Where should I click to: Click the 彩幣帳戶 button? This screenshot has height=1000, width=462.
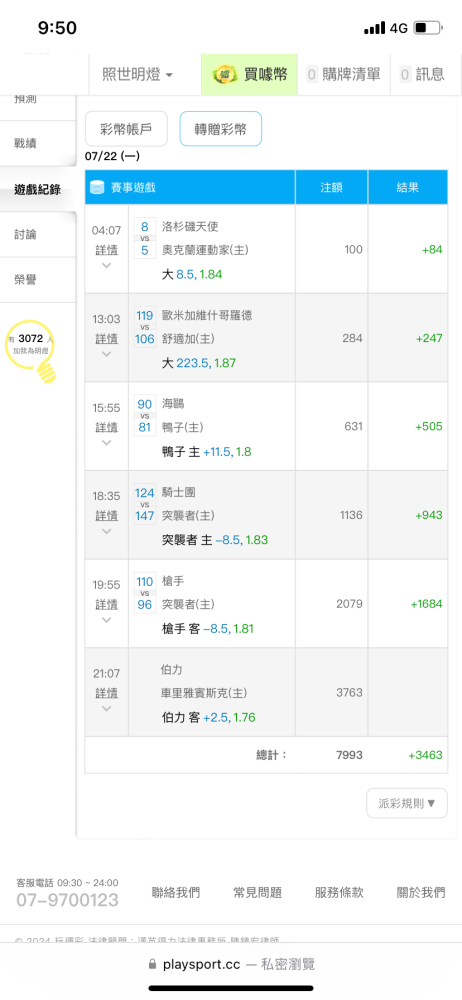click(x=126, y=129)
